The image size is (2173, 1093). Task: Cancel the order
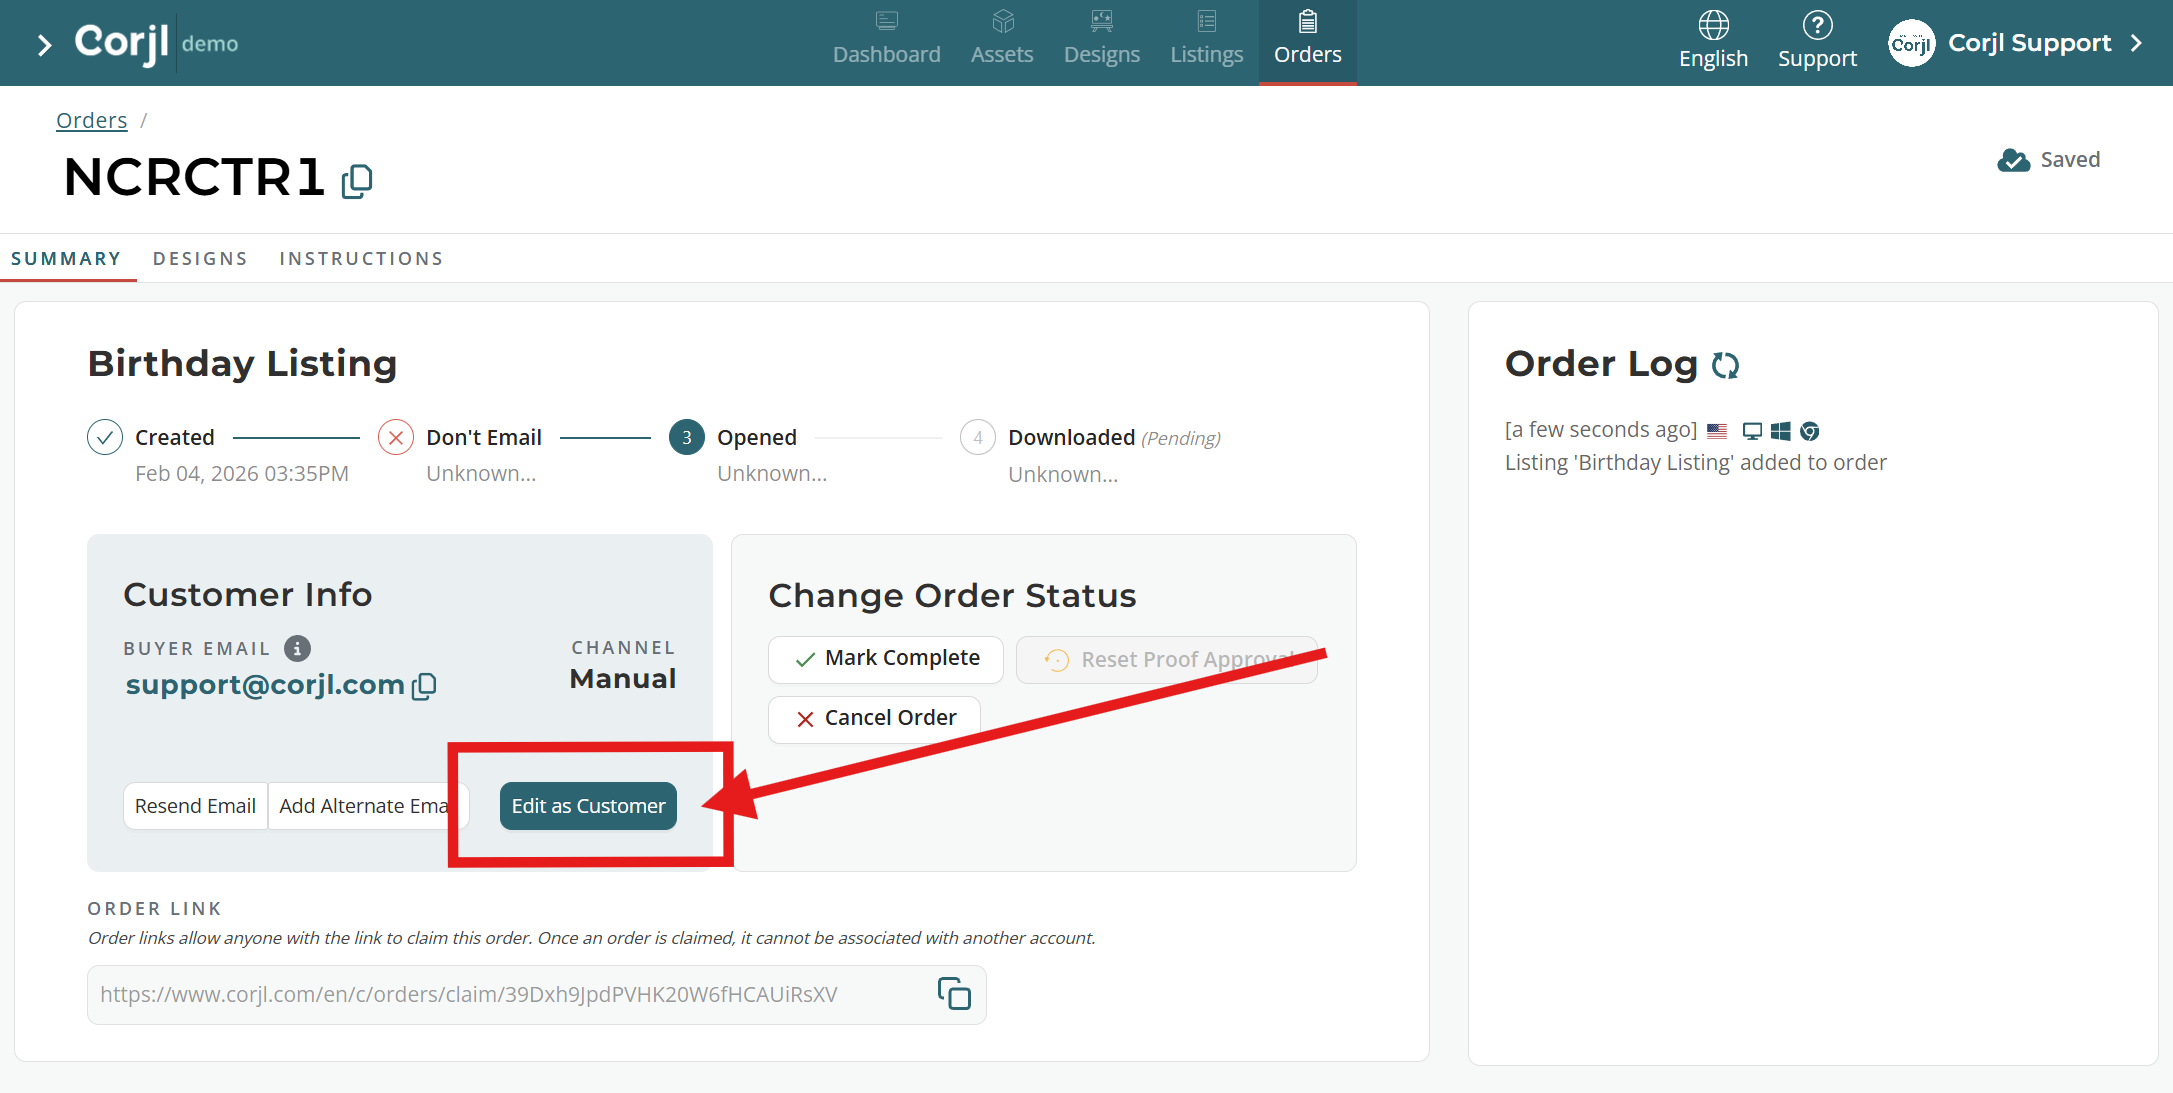click(x=874, y=719)
